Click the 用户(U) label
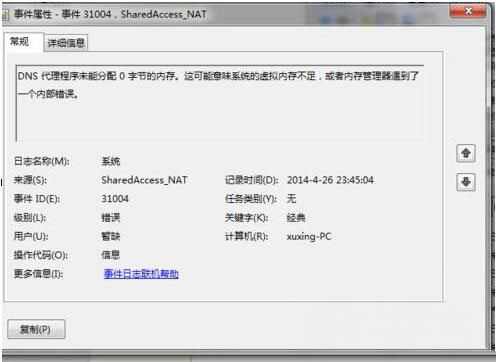The height and width of the screenshot is (362, 496). [x=31, y=236]
